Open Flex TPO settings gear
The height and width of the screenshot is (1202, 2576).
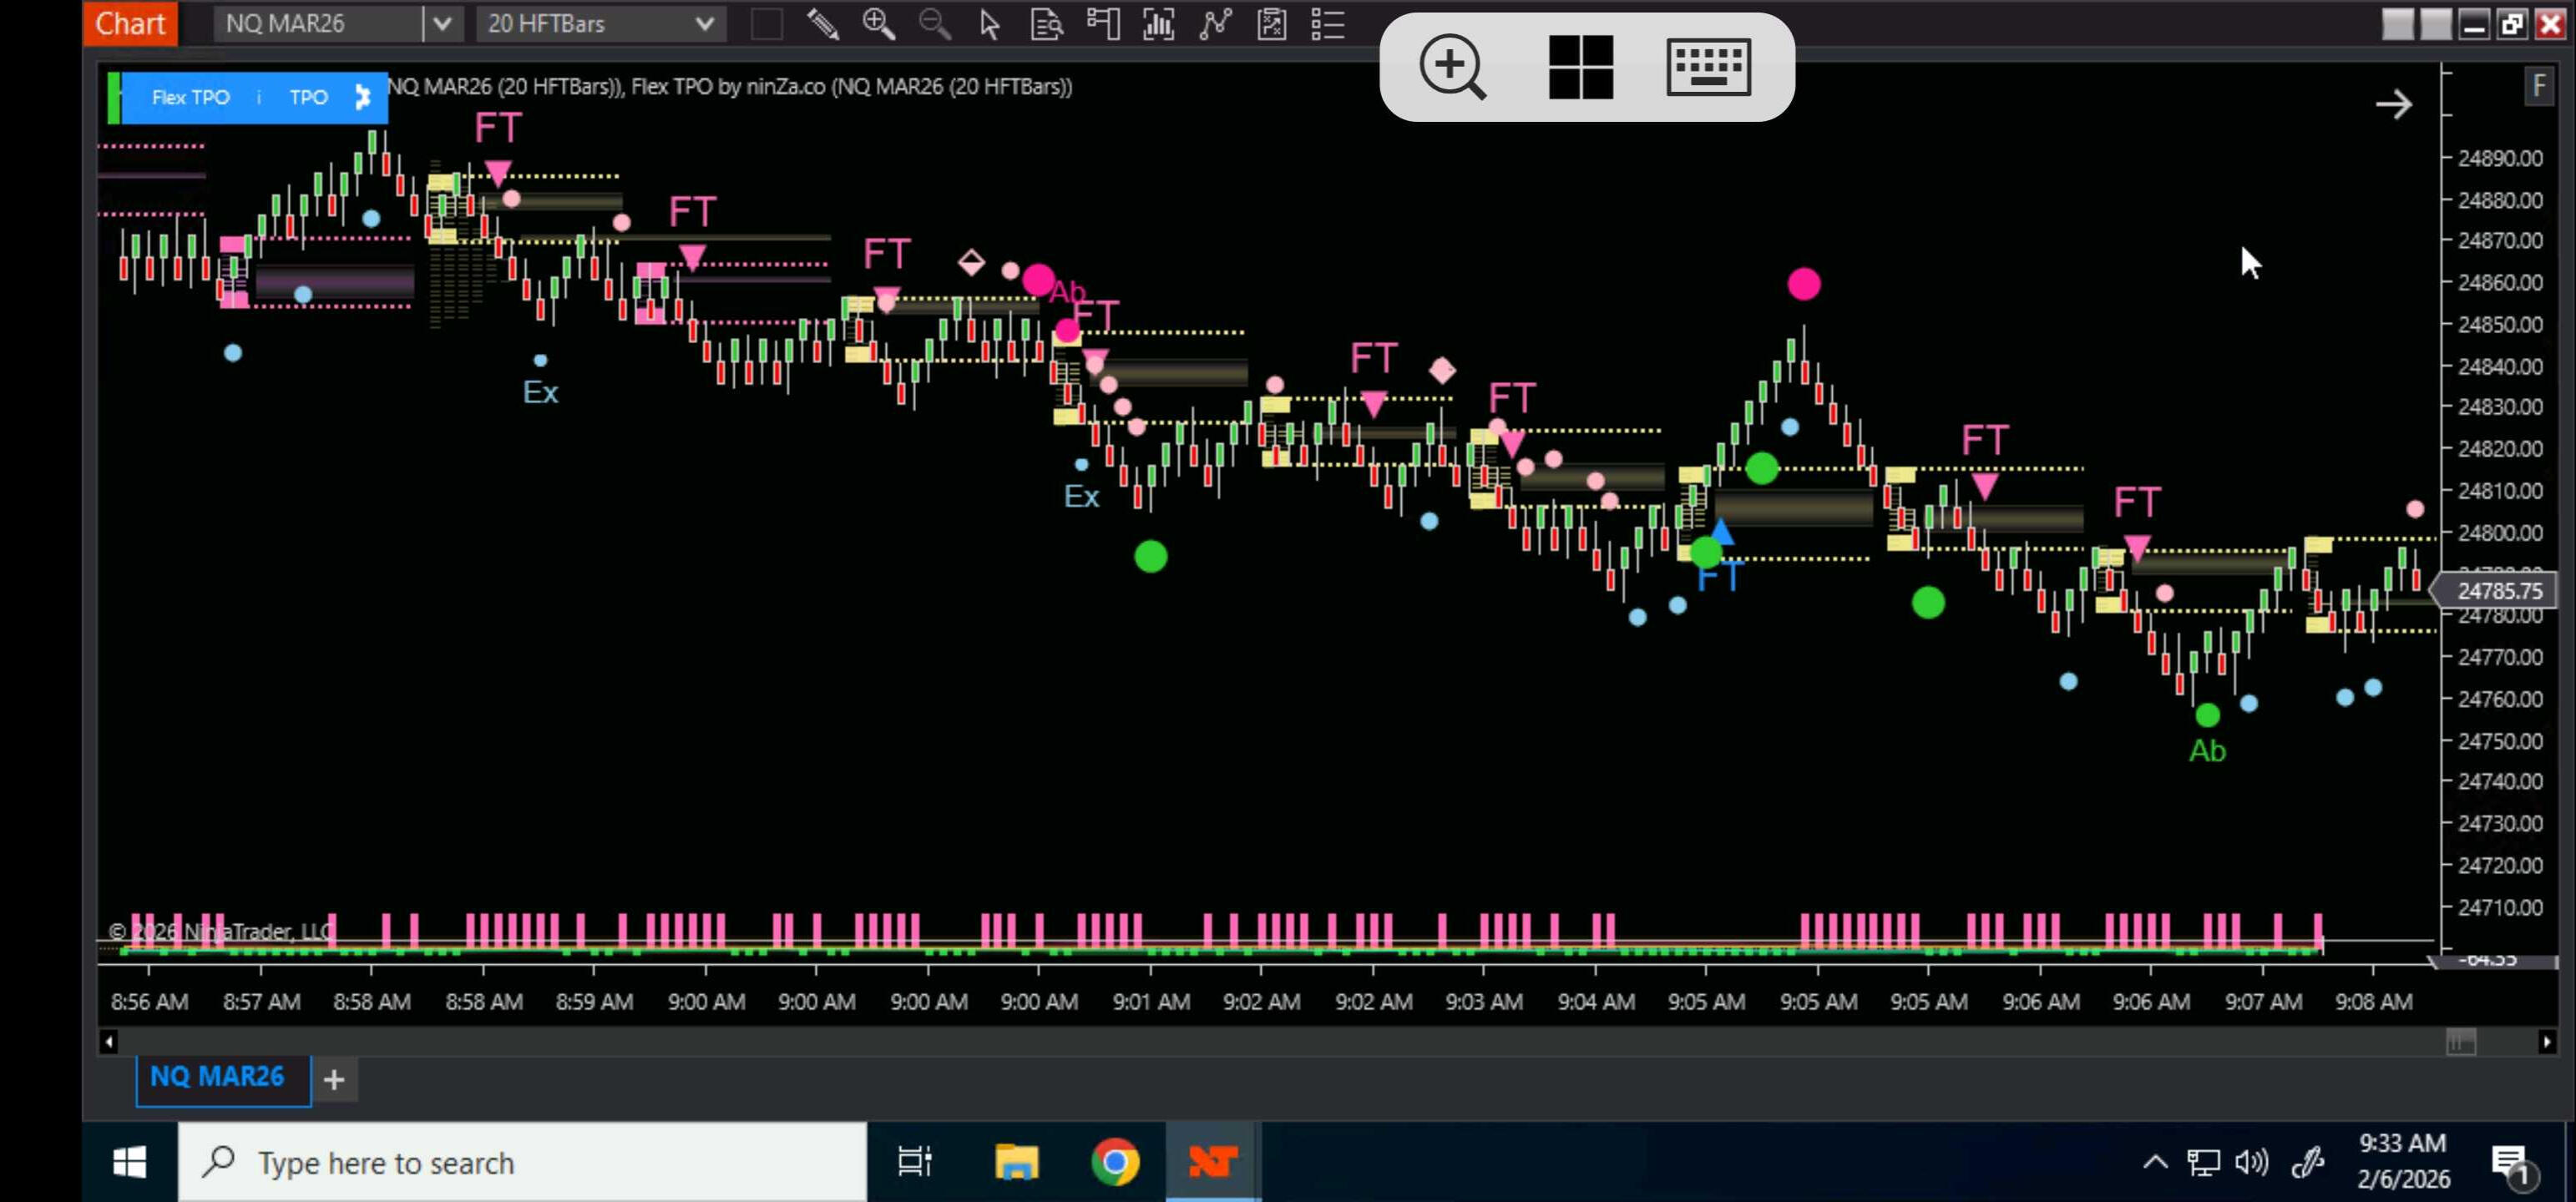click(363, 97)
